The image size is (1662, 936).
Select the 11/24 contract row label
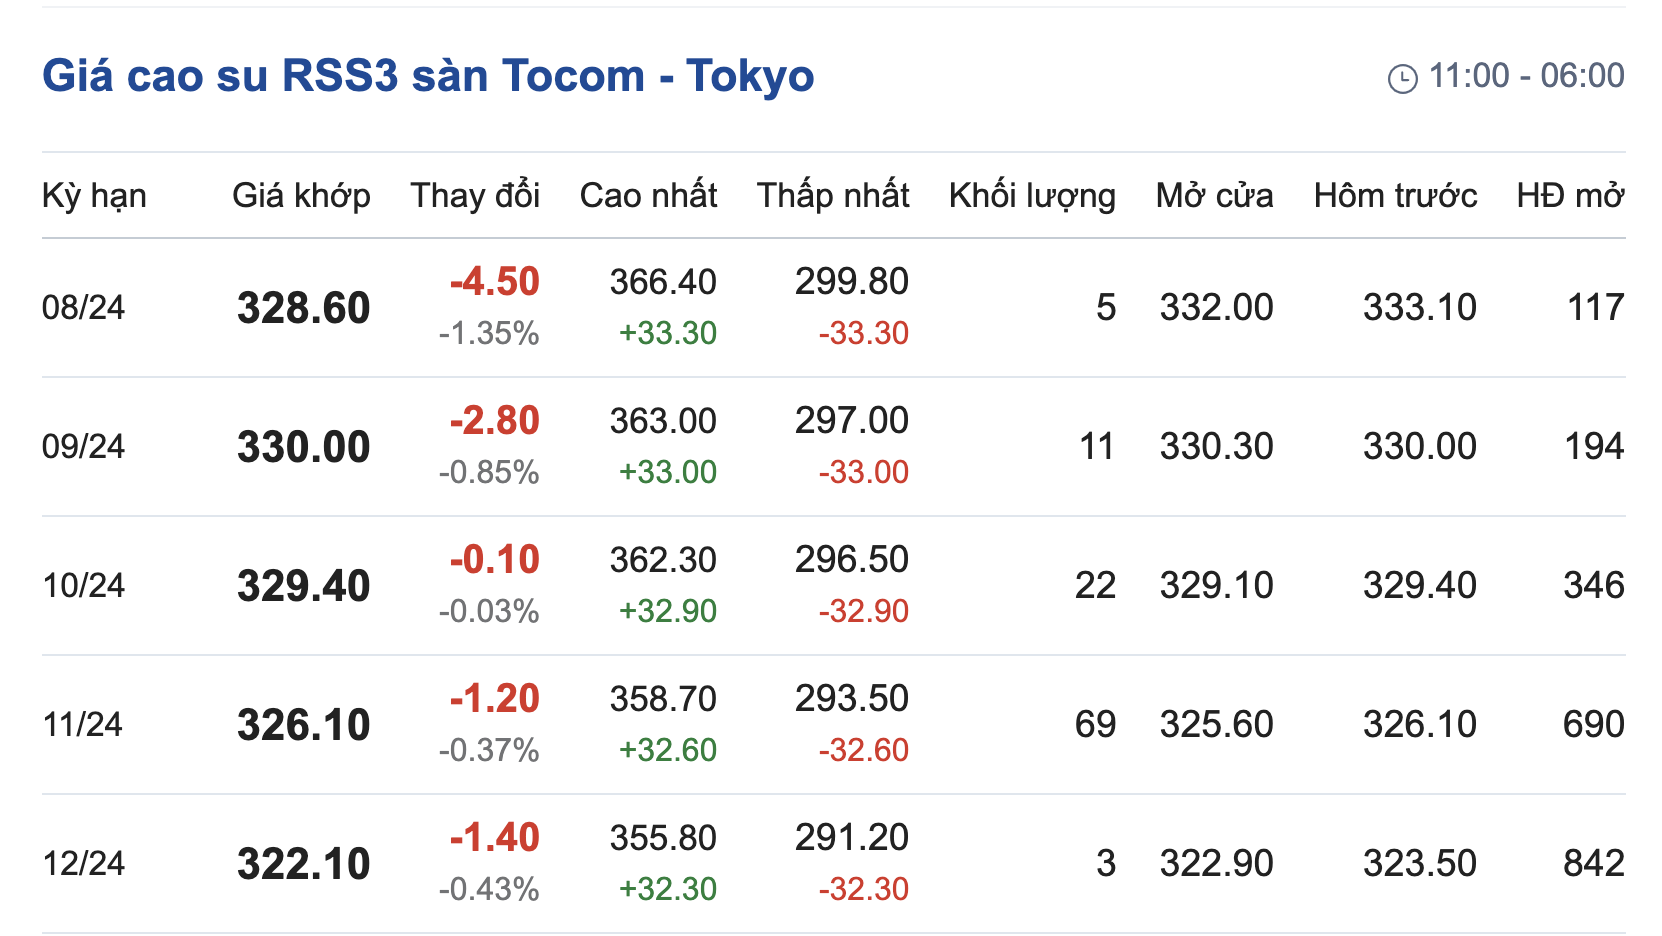tap(82, 725)
